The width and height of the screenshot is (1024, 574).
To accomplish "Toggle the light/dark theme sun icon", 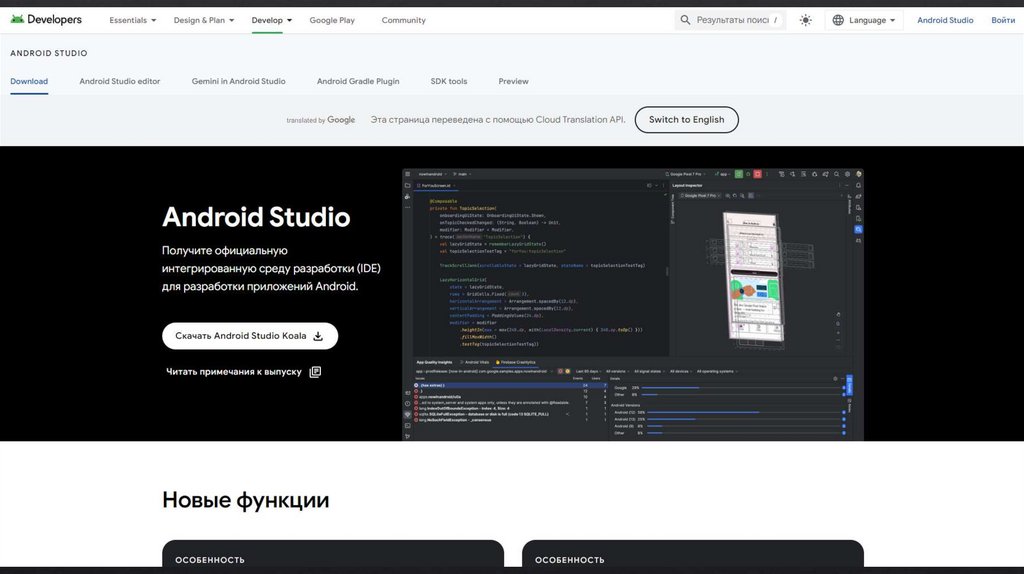I will point(805,20).
